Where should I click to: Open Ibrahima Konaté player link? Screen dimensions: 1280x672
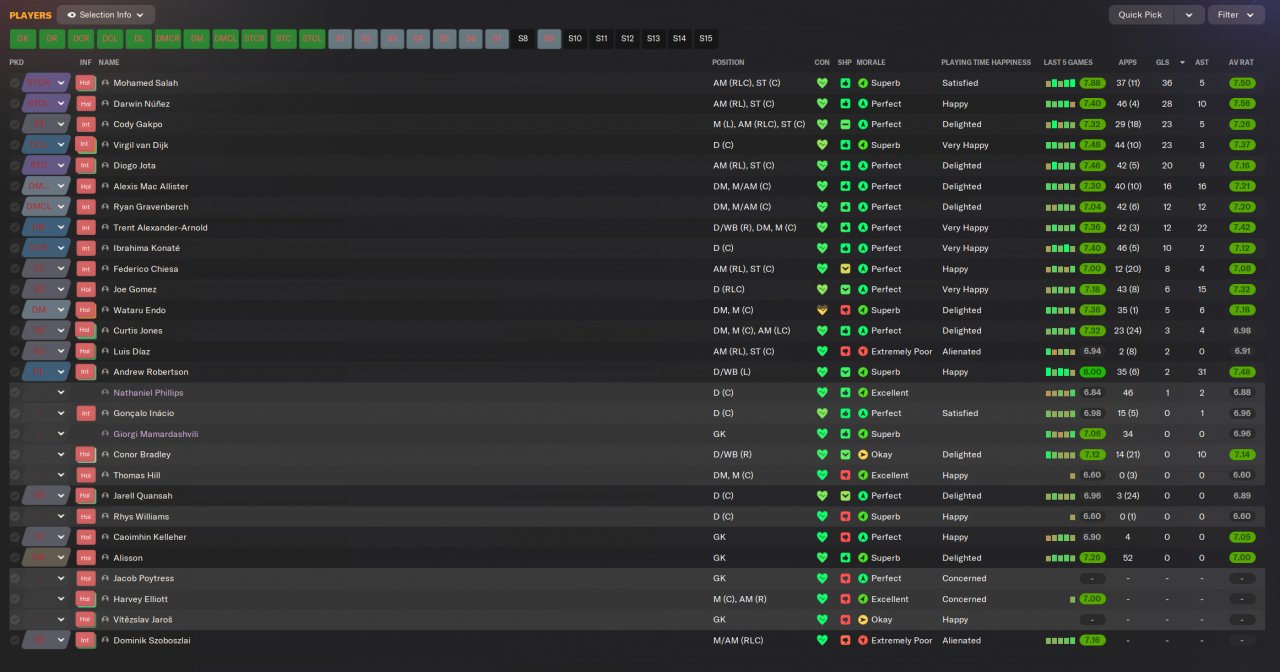pos(144,248)
